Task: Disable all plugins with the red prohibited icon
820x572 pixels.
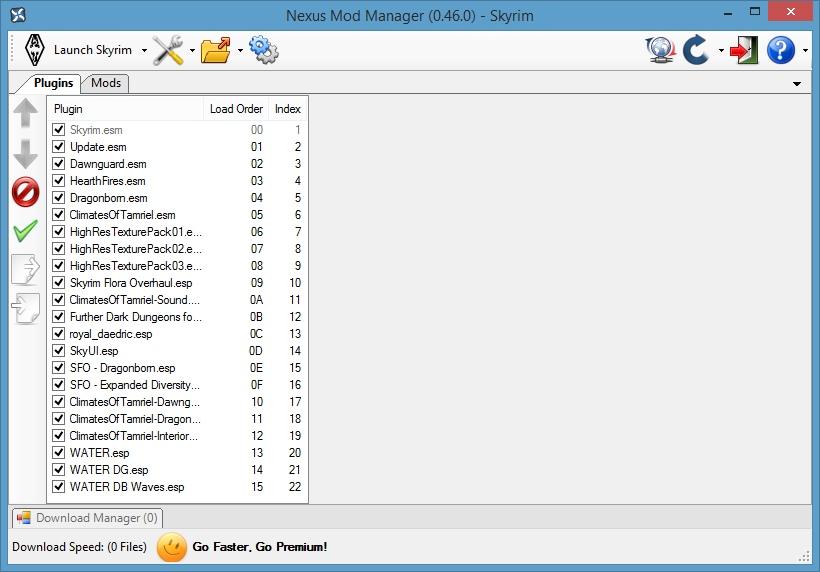Action: [x=25, y=192]
